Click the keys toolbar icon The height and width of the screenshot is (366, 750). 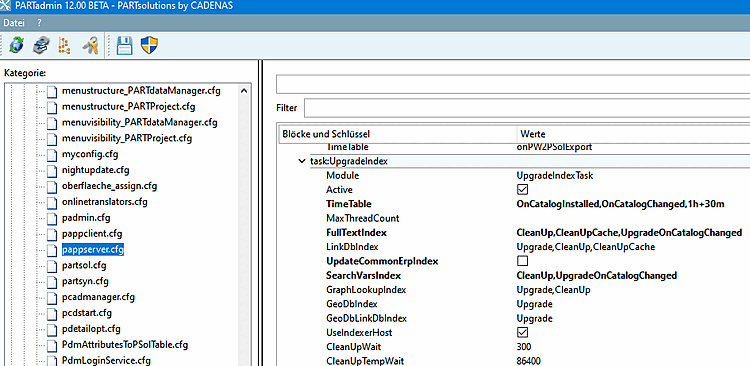[x=90, y=46]
